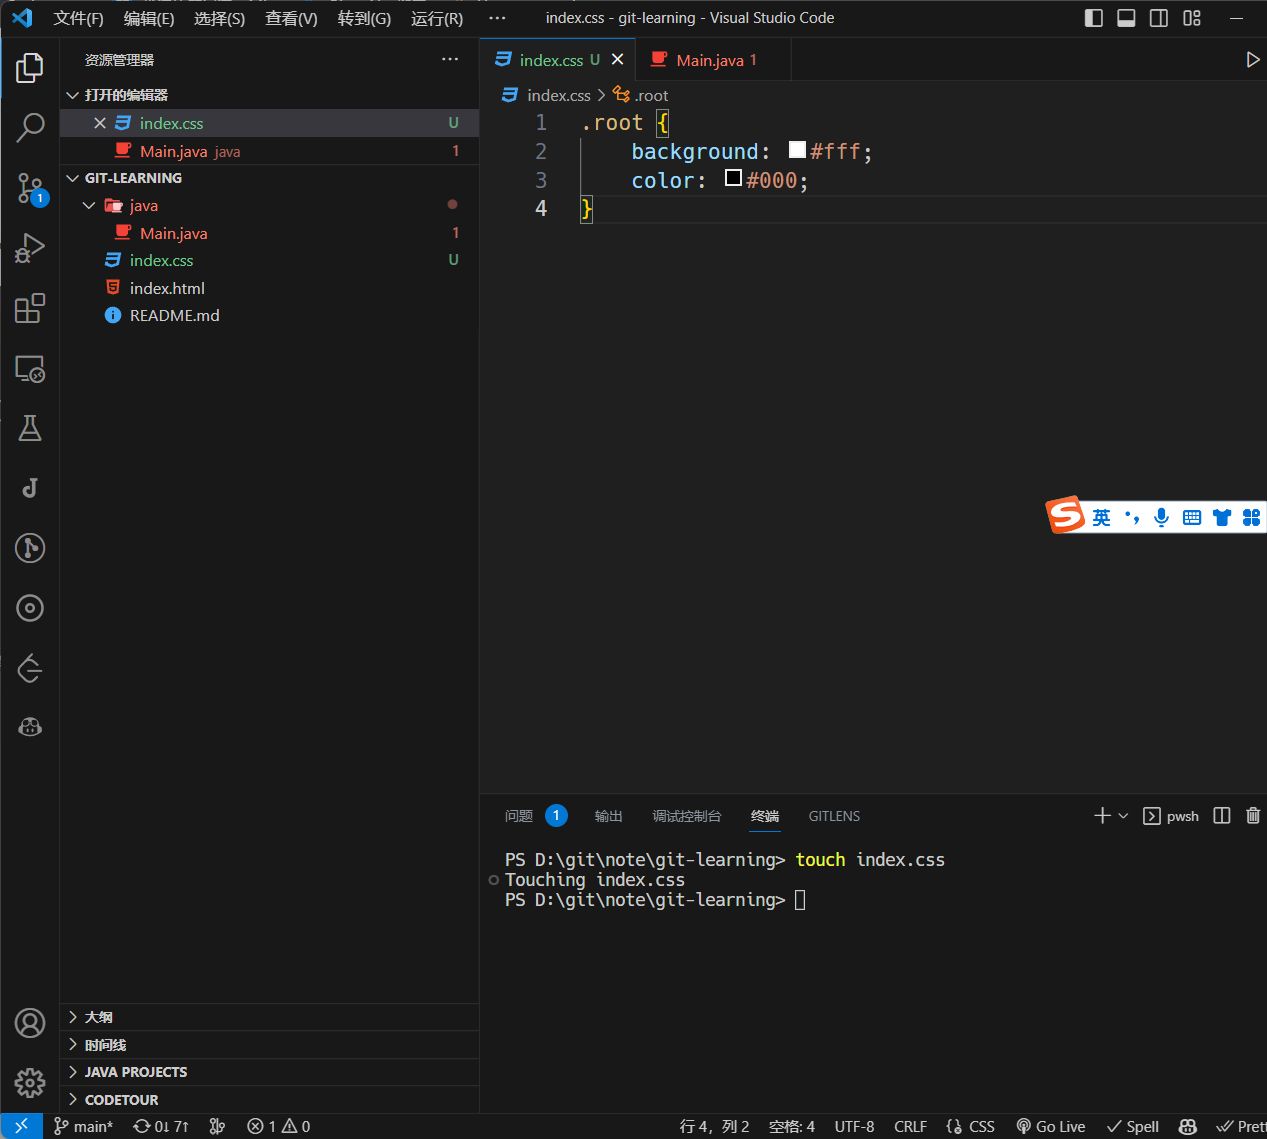
Task: Open the Source Control view
Action: pyautogui.click(x=30, y=187)
